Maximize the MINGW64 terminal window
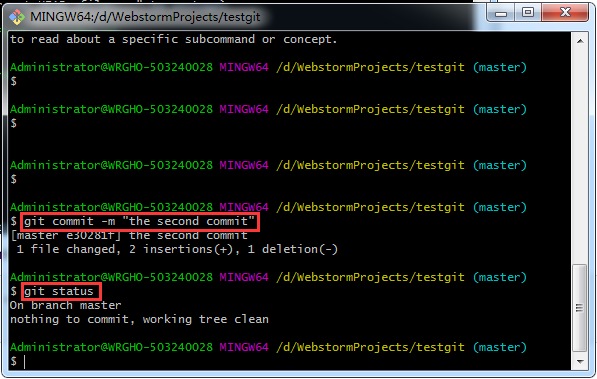This screenshot has height=379, width=597. pos(528,13)
